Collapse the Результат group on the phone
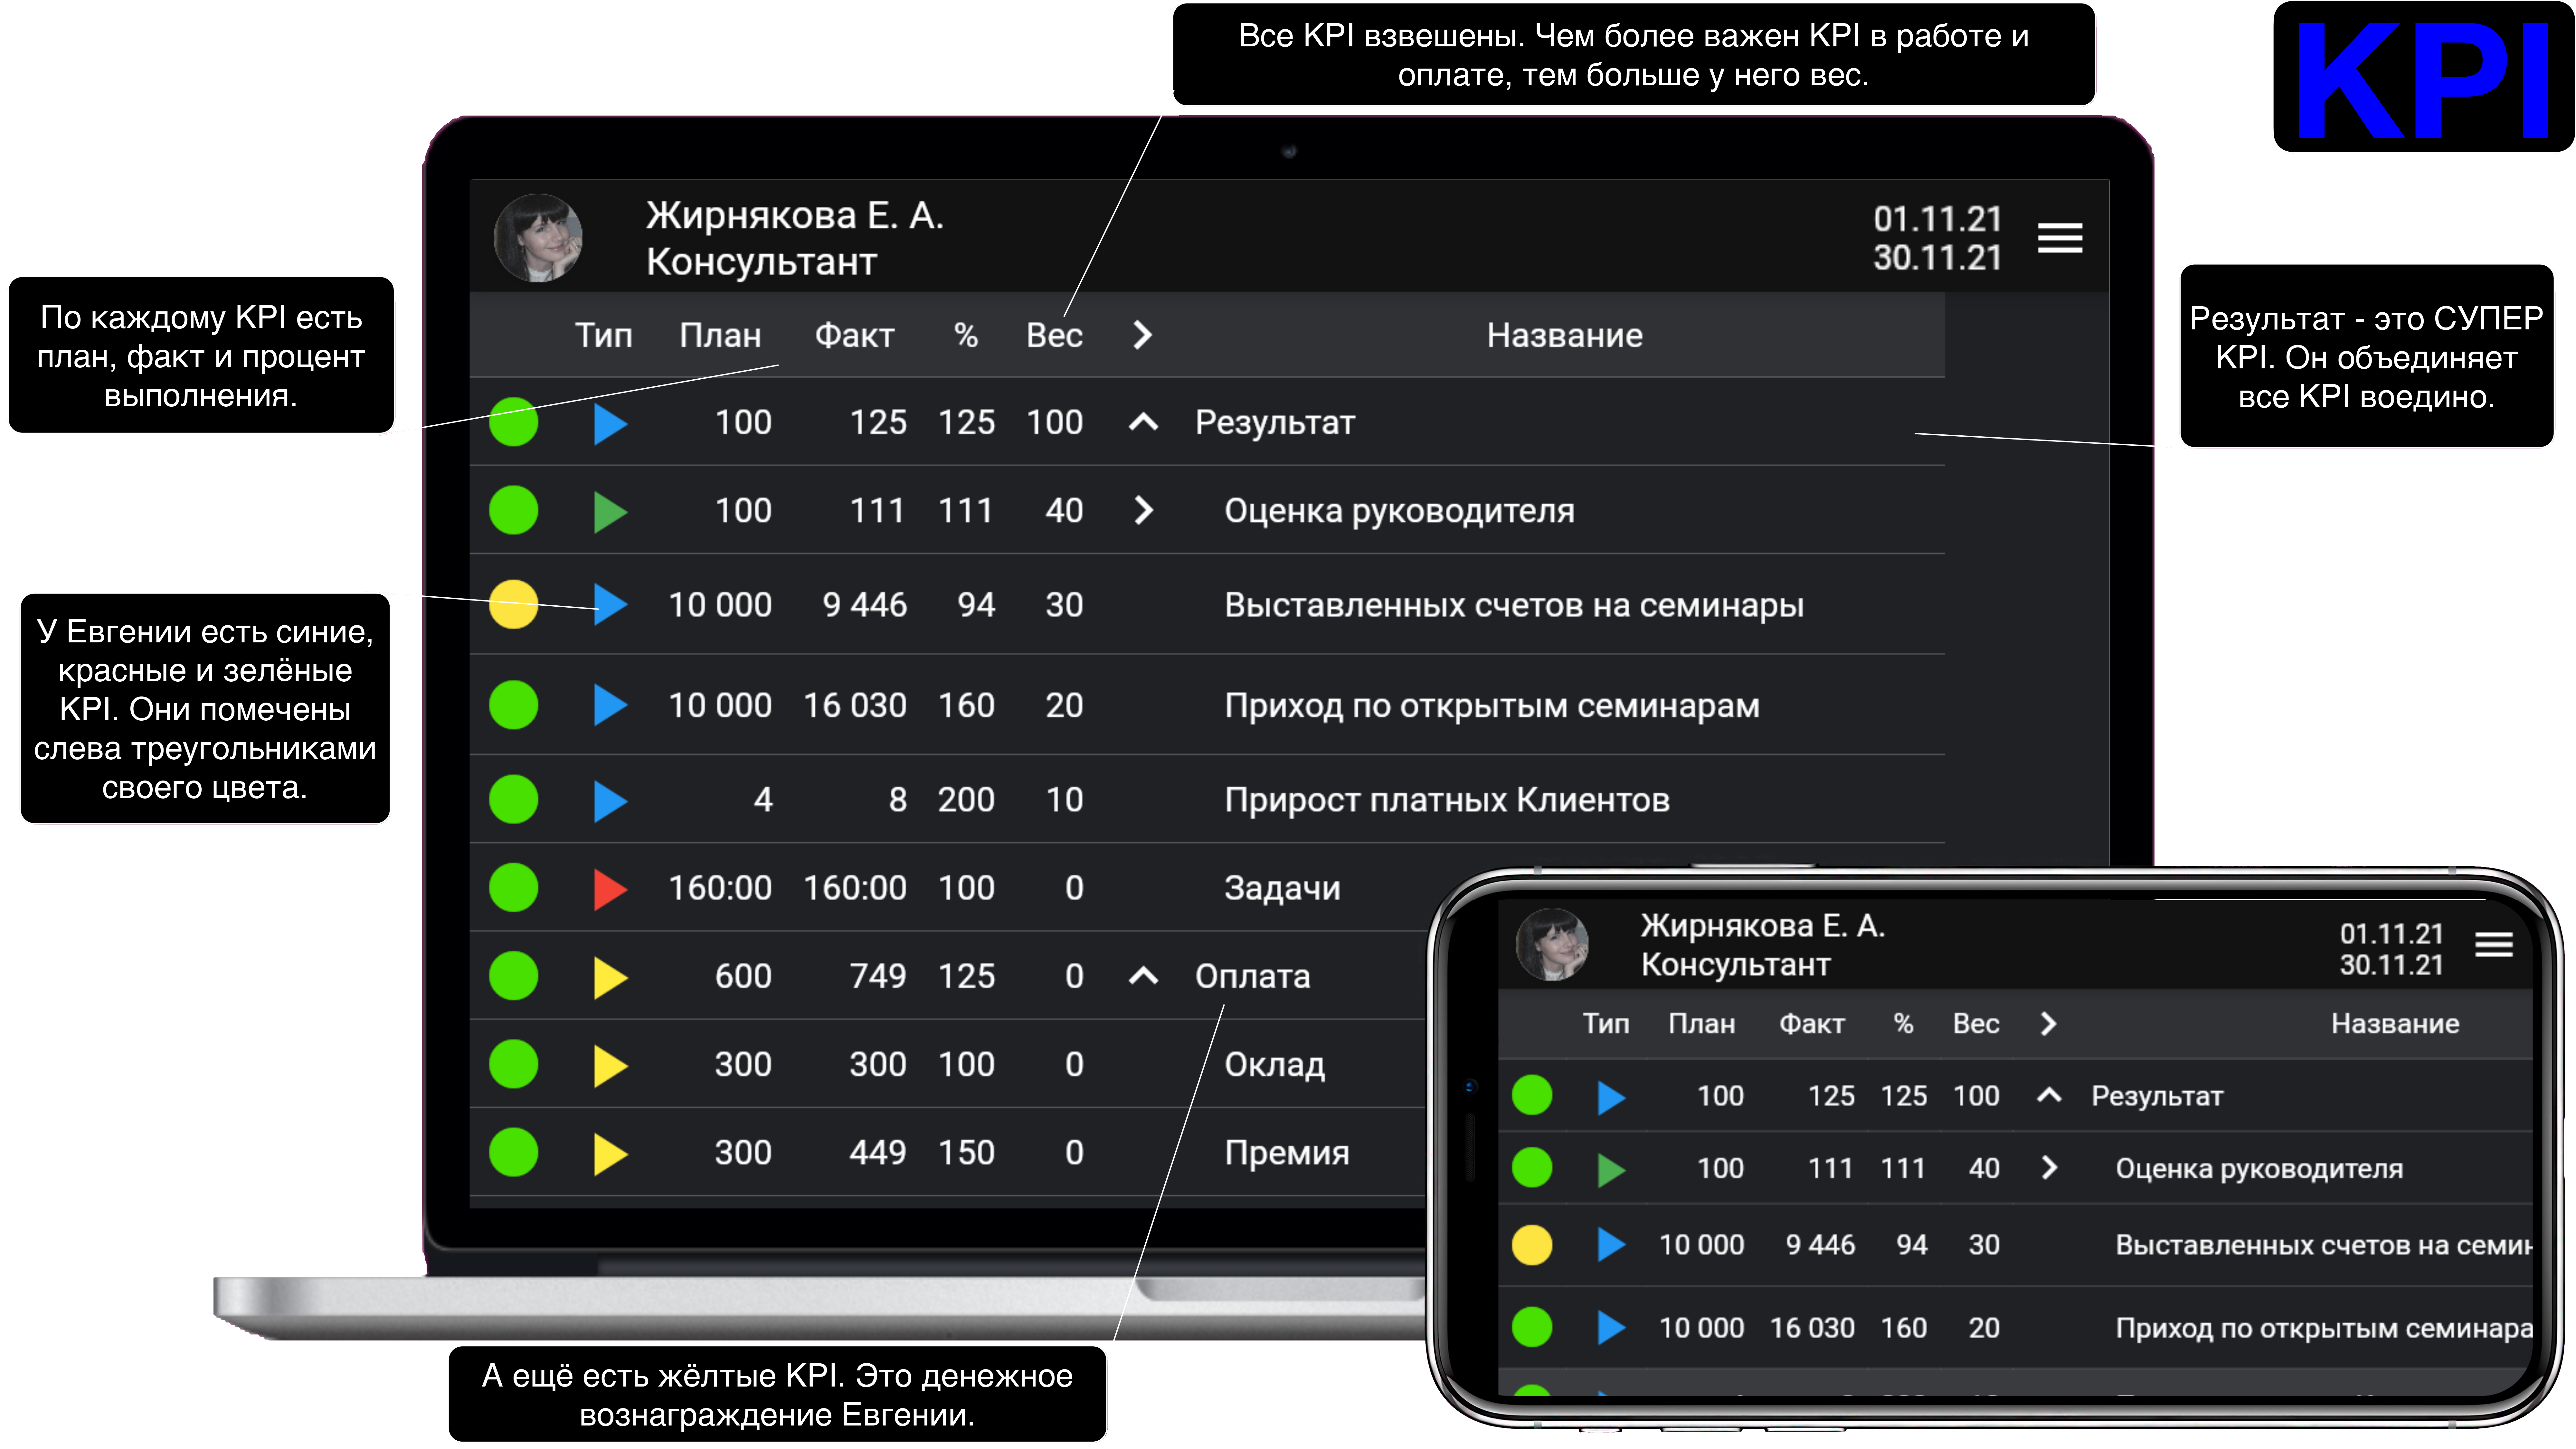This screenshot has height=1449, width=2576. click(x=2049, y=1096)
